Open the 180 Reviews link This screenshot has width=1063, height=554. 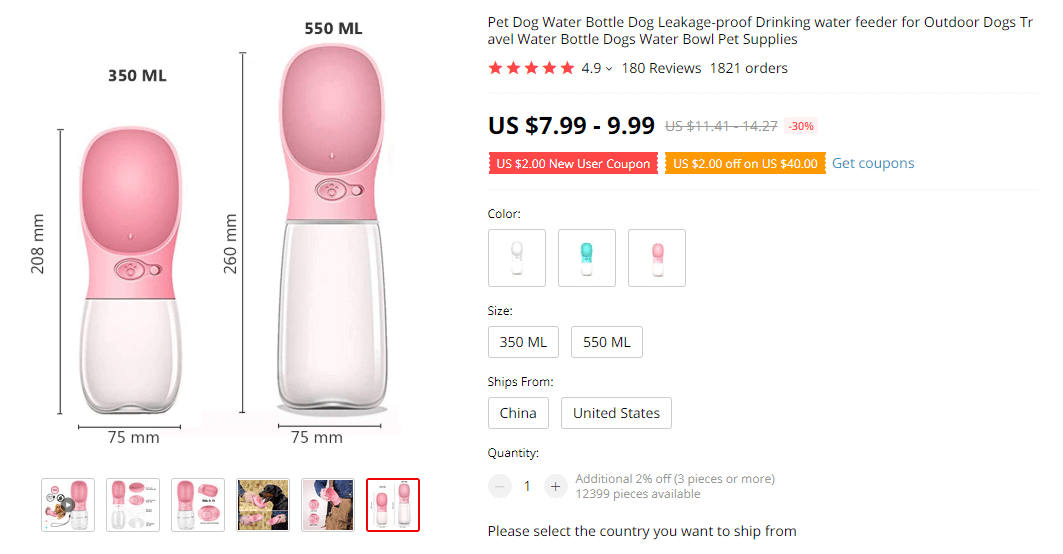tap(661, 69)
